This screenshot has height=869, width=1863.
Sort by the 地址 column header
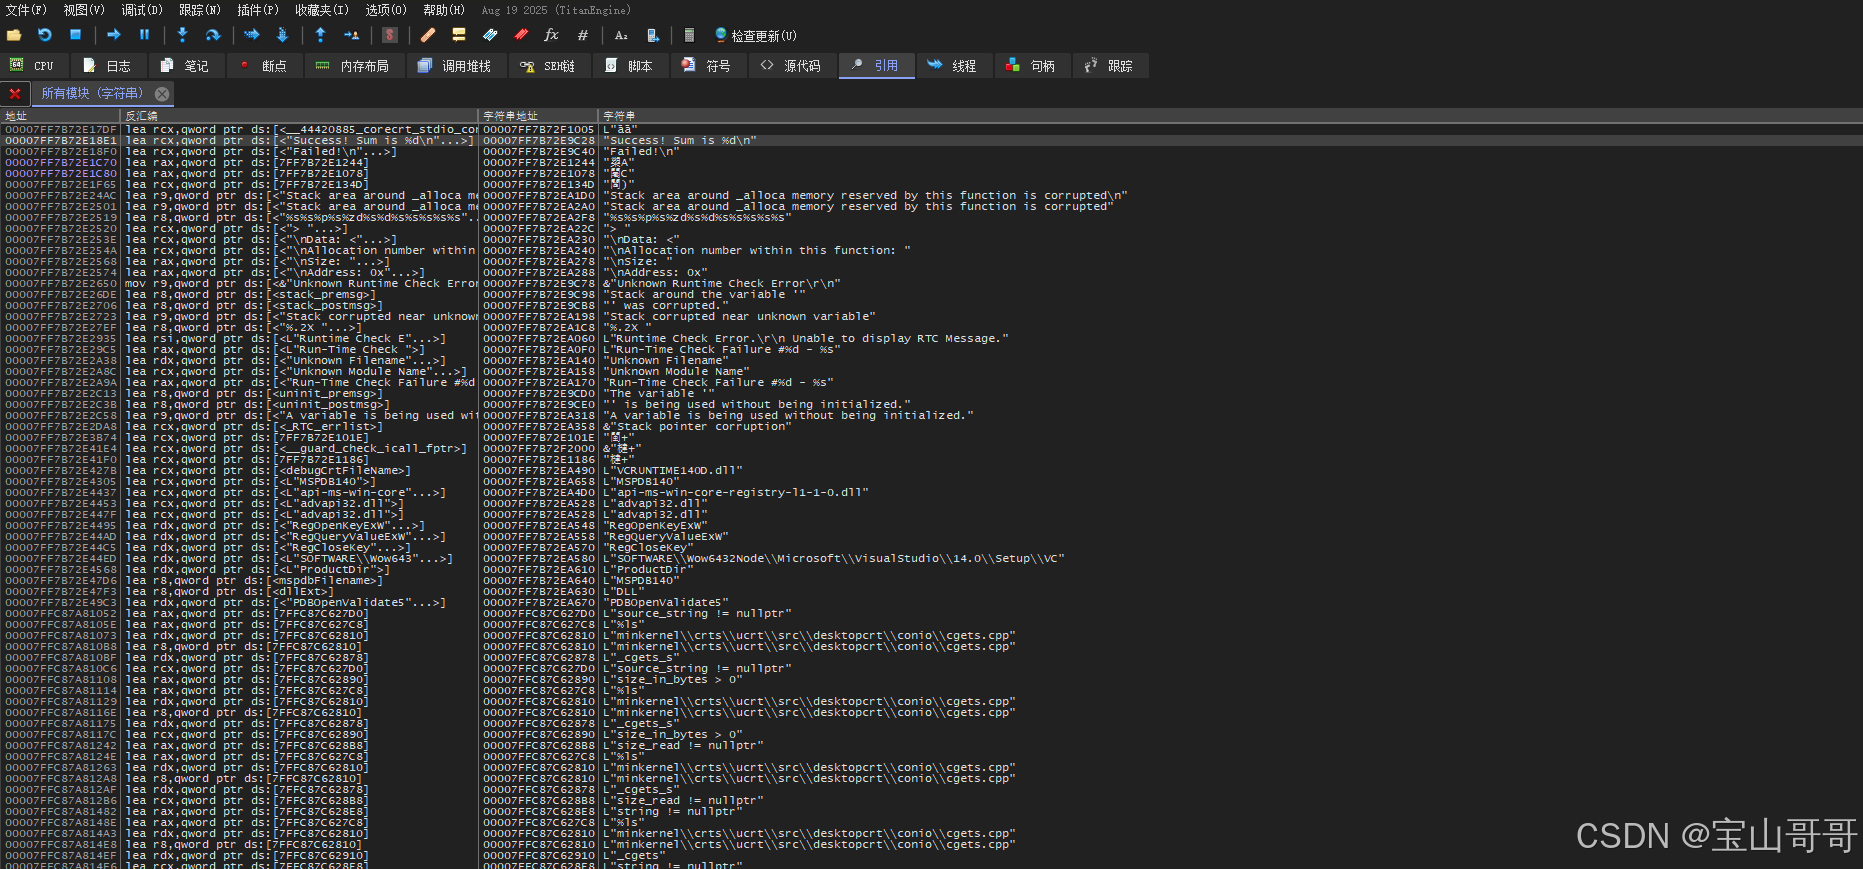pos(61,116)
